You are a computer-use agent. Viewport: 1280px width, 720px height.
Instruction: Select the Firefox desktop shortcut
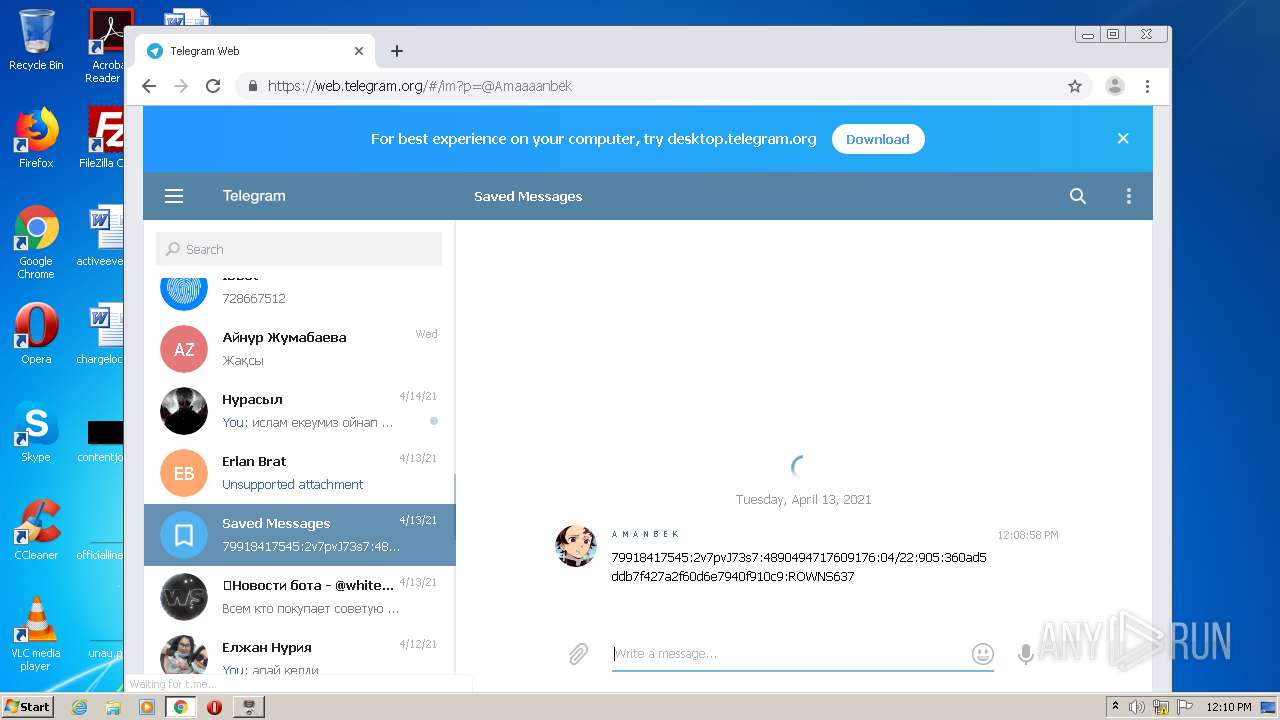coord(36,138)
